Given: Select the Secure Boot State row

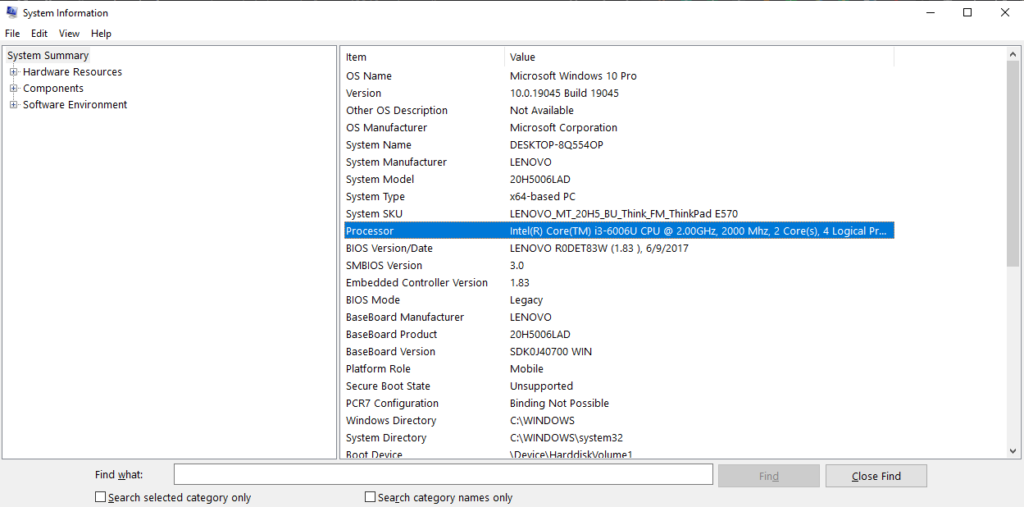Looking at the screenshot, I should 619,386.
